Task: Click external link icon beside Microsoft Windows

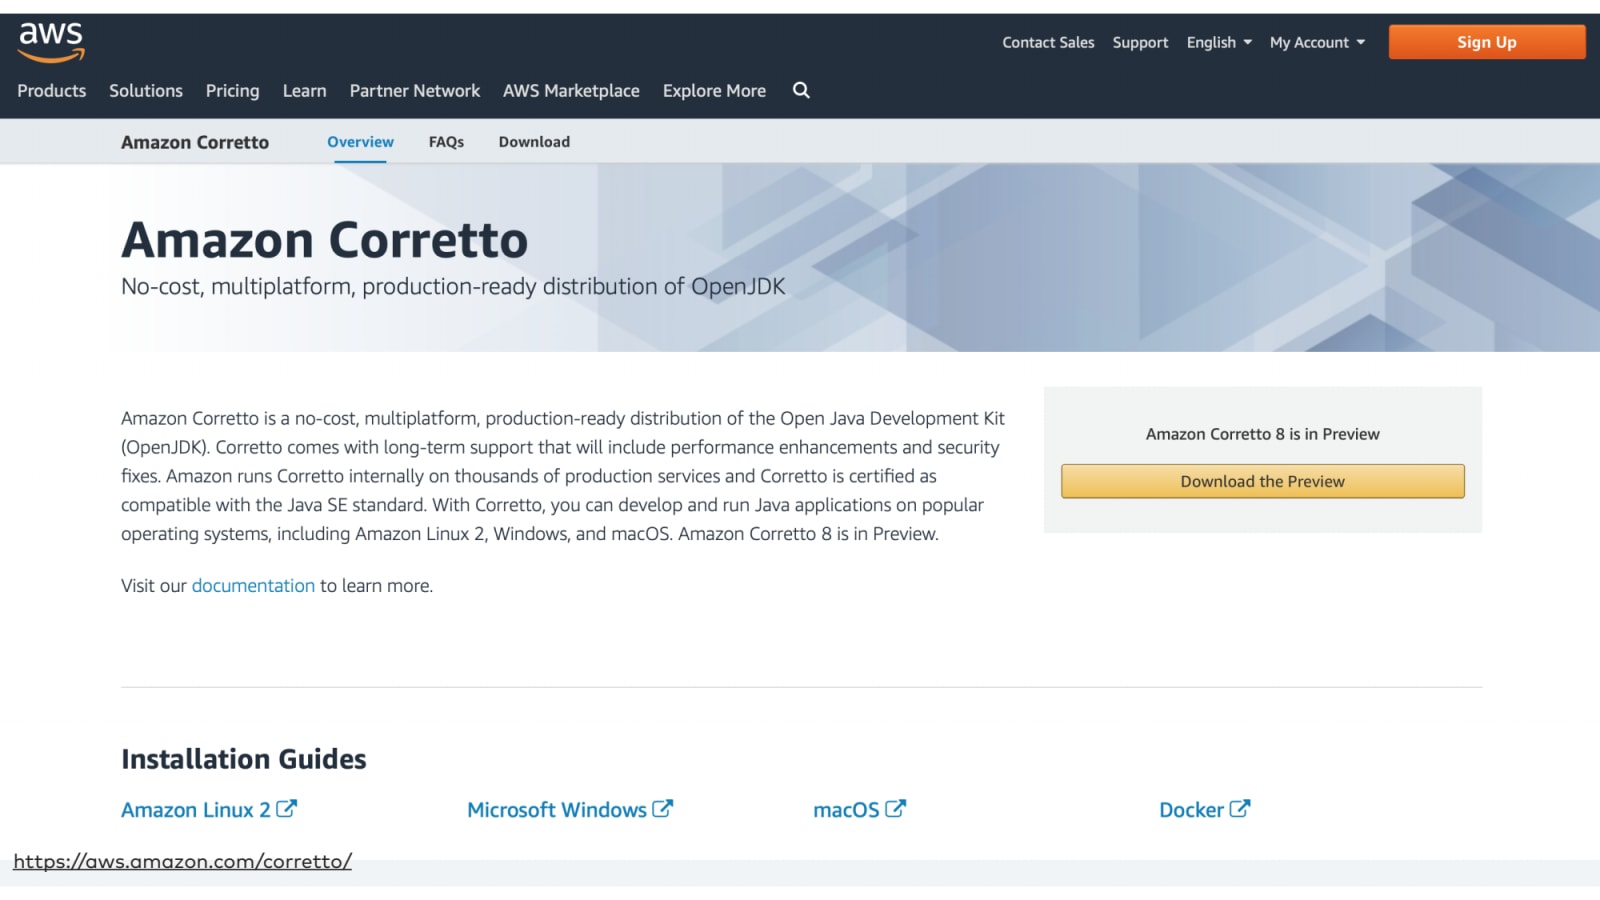Action: [x=662, y=808]
